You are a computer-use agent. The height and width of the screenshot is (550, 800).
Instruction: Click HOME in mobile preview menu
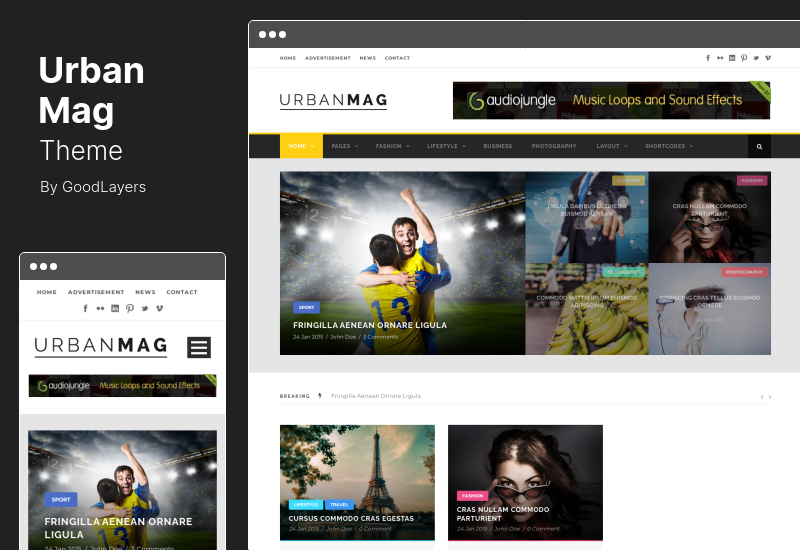[46, 292]
